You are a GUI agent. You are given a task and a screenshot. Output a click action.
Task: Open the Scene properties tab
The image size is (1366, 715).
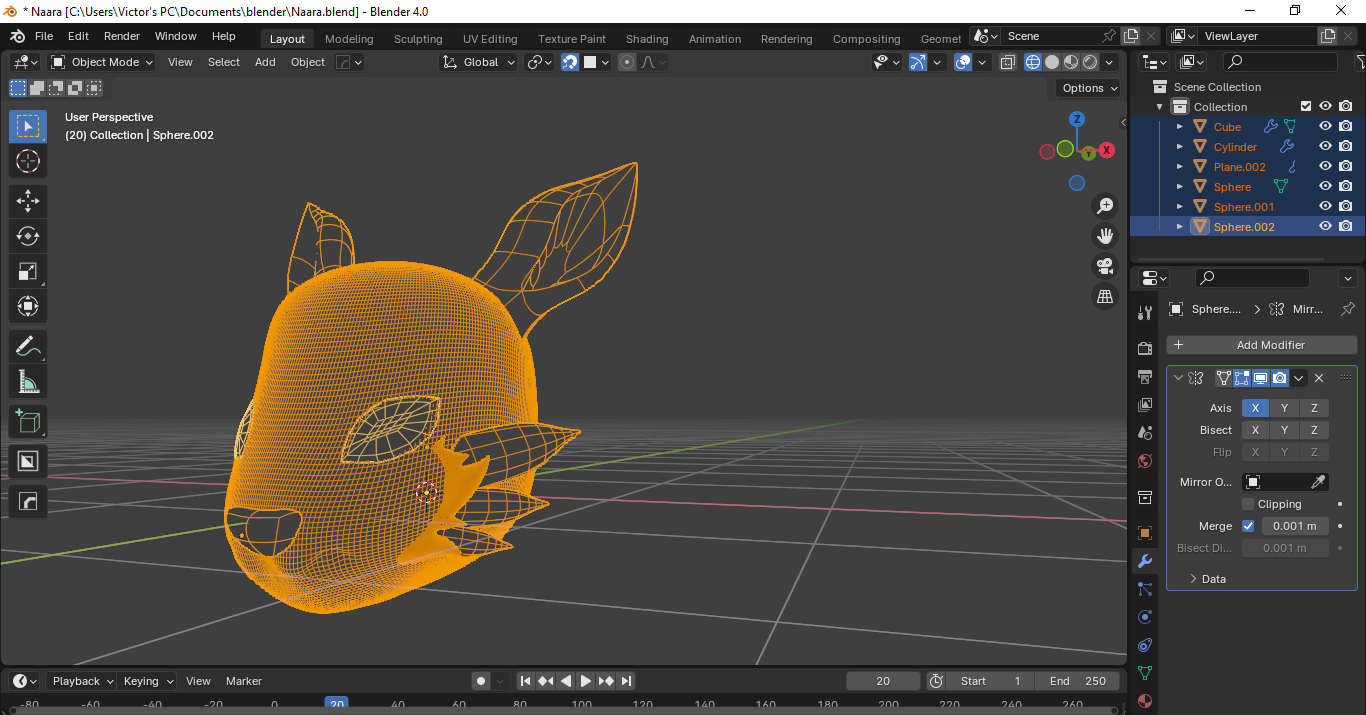click(x=1145, y=433)
